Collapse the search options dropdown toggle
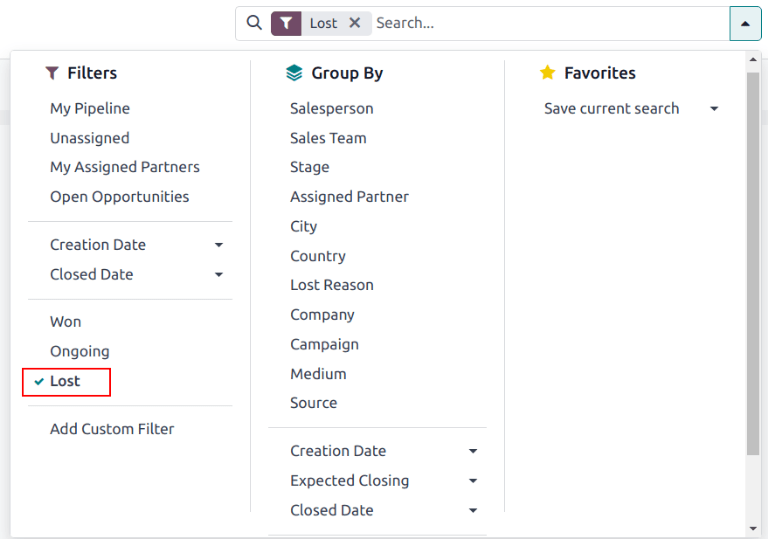Screen dimensions: 768x539 pos(745,23)
